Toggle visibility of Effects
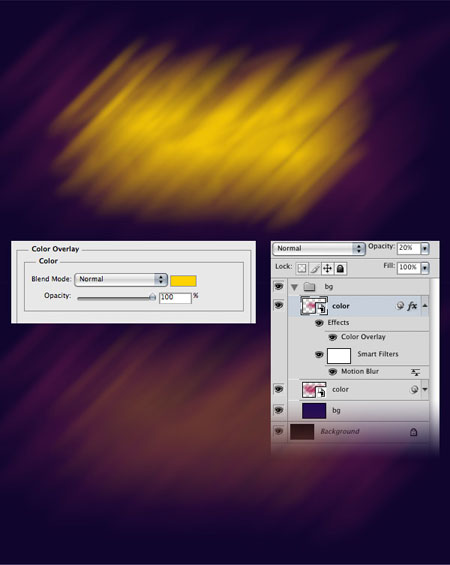The image size is (450, 565). pos(319,323)
